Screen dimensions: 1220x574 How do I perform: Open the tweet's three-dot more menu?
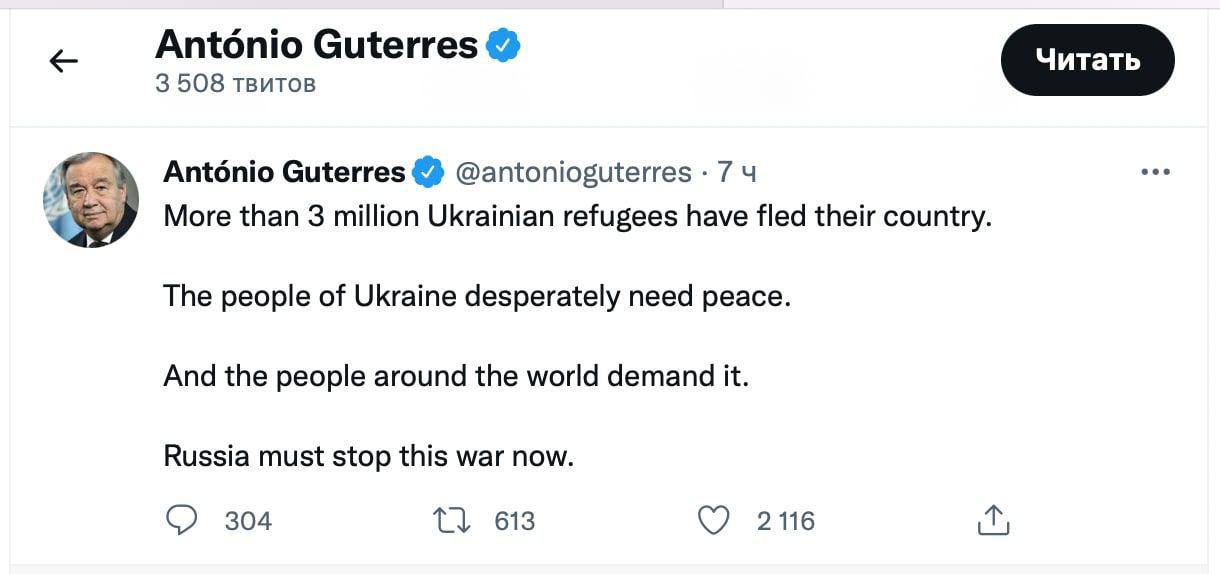[x=1155, y=173]
